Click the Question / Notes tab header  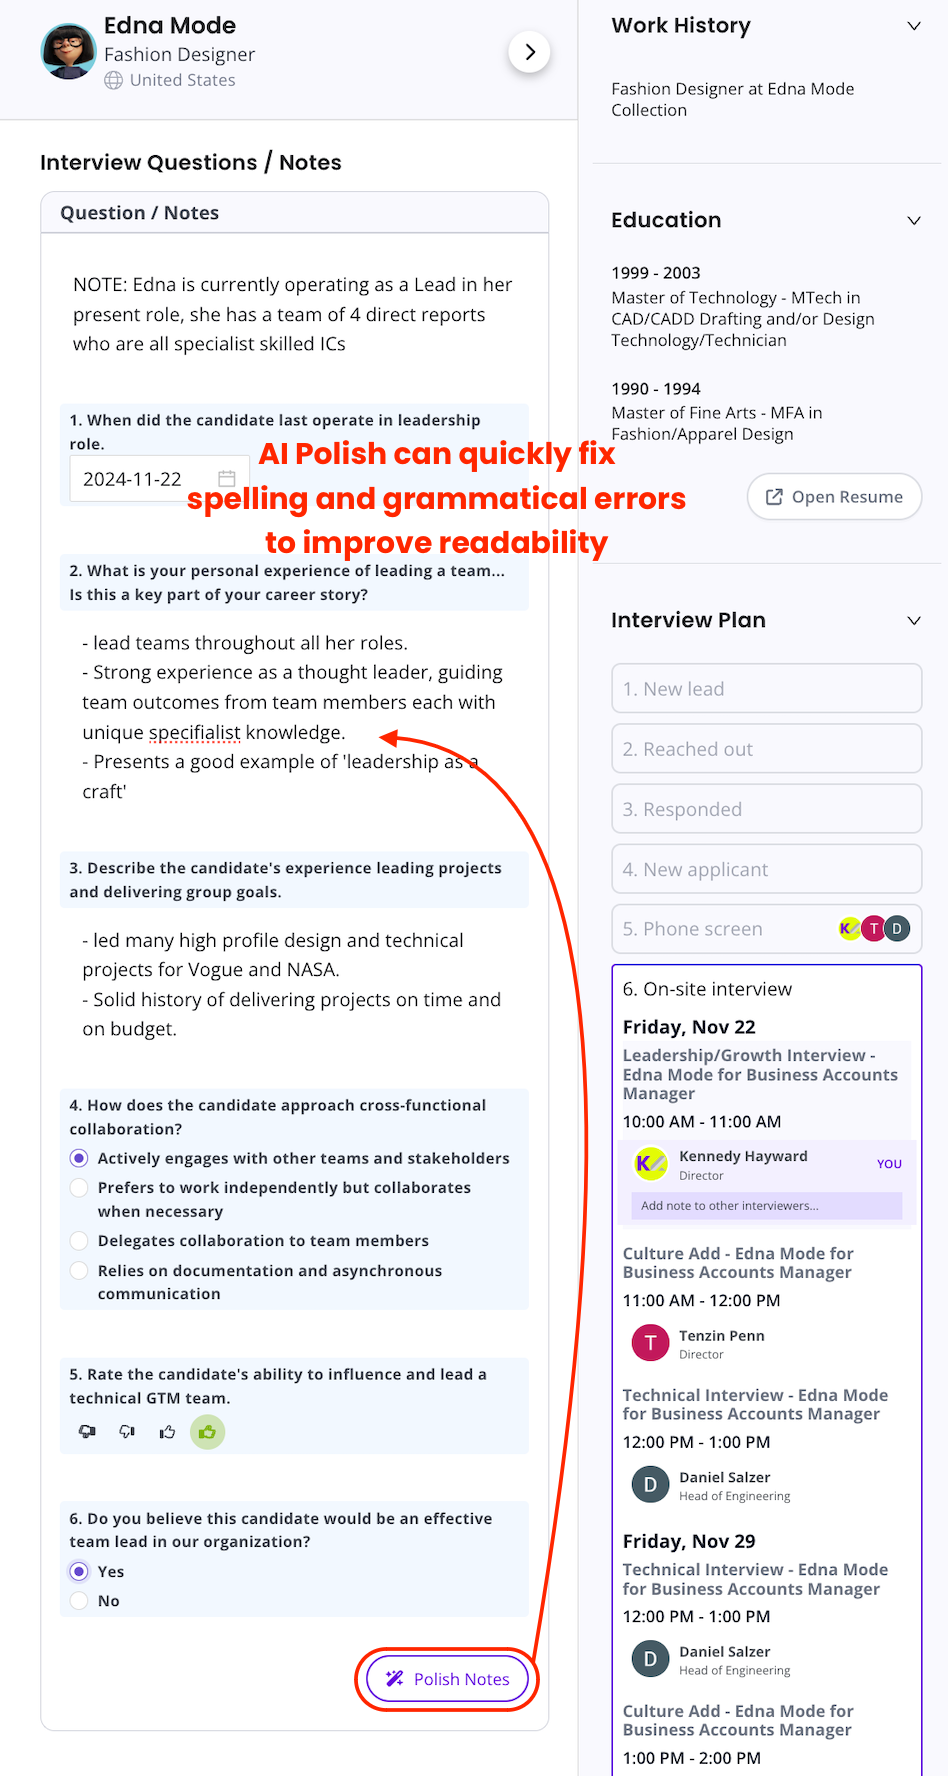pyautogui.click(x=138, y=212)
